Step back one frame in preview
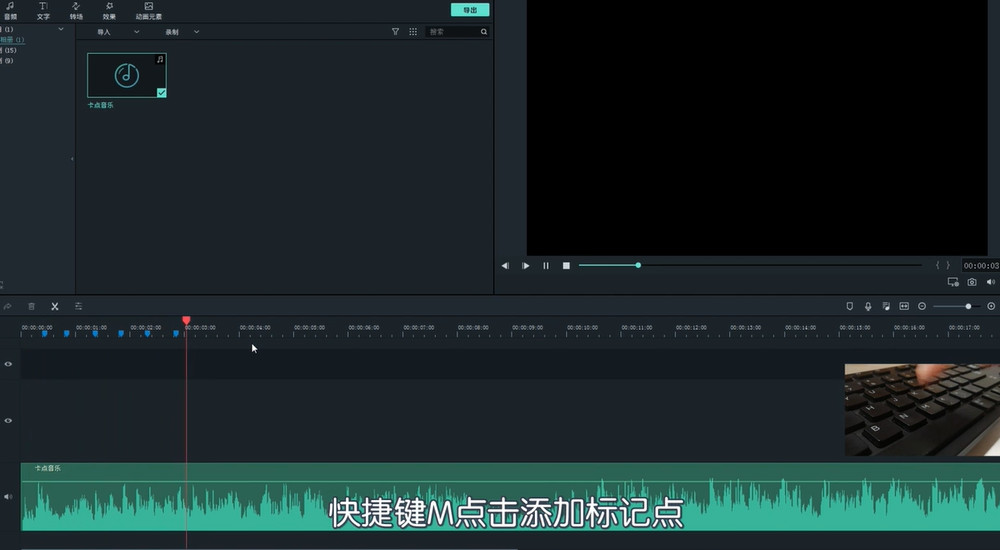The image size is (1000, 550). tap(505, 265)
